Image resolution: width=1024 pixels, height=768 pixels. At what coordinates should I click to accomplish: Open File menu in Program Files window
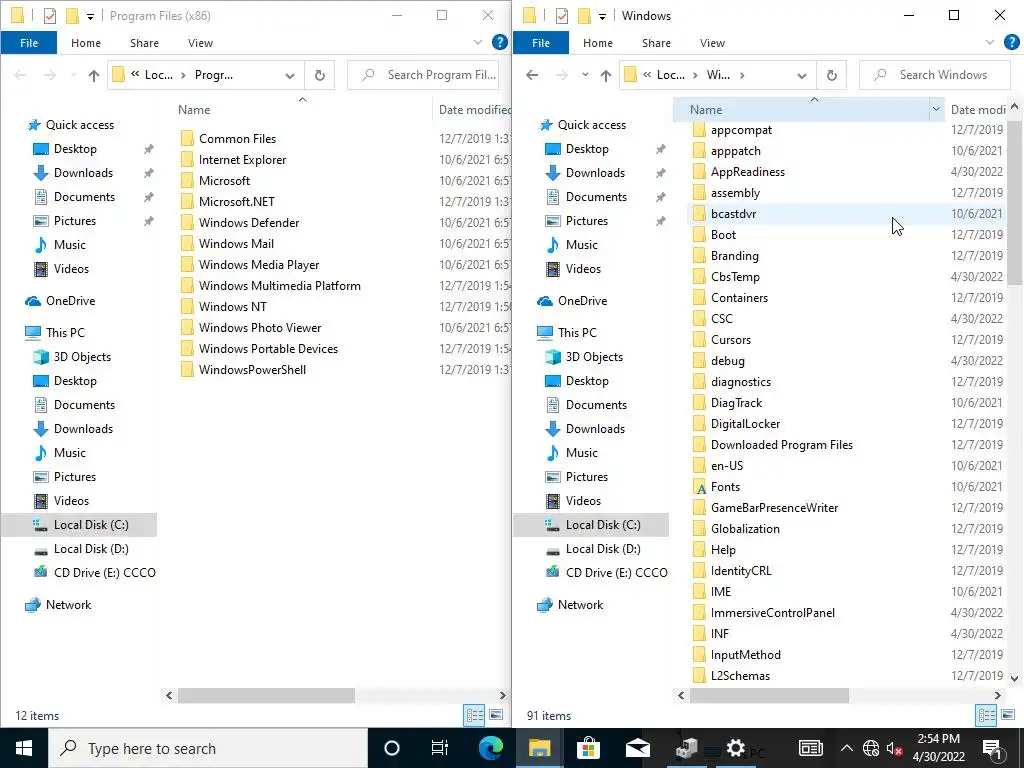(29, 42)
